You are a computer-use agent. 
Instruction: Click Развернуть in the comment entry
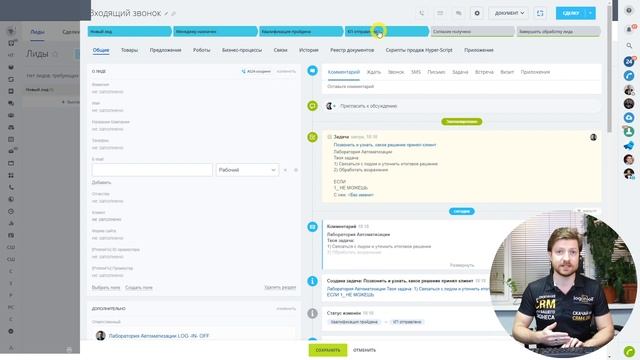point(462,265)
